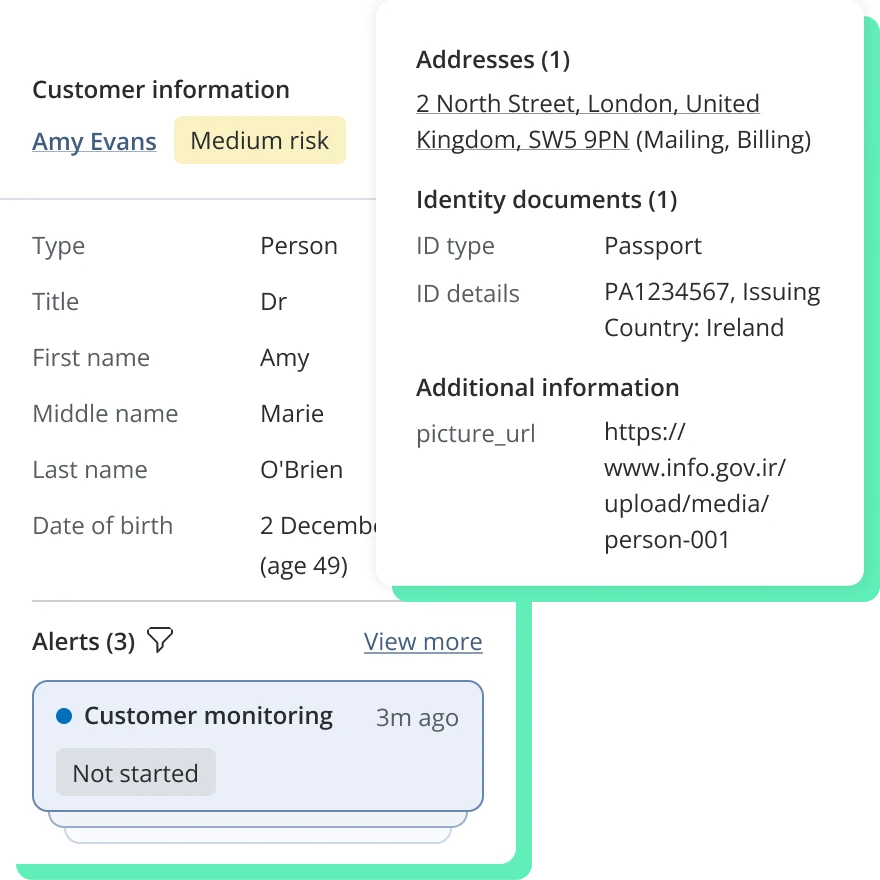Click the O'Brien last name value
Viewport: 880px width, 880px height.
(x=301, y=470)
